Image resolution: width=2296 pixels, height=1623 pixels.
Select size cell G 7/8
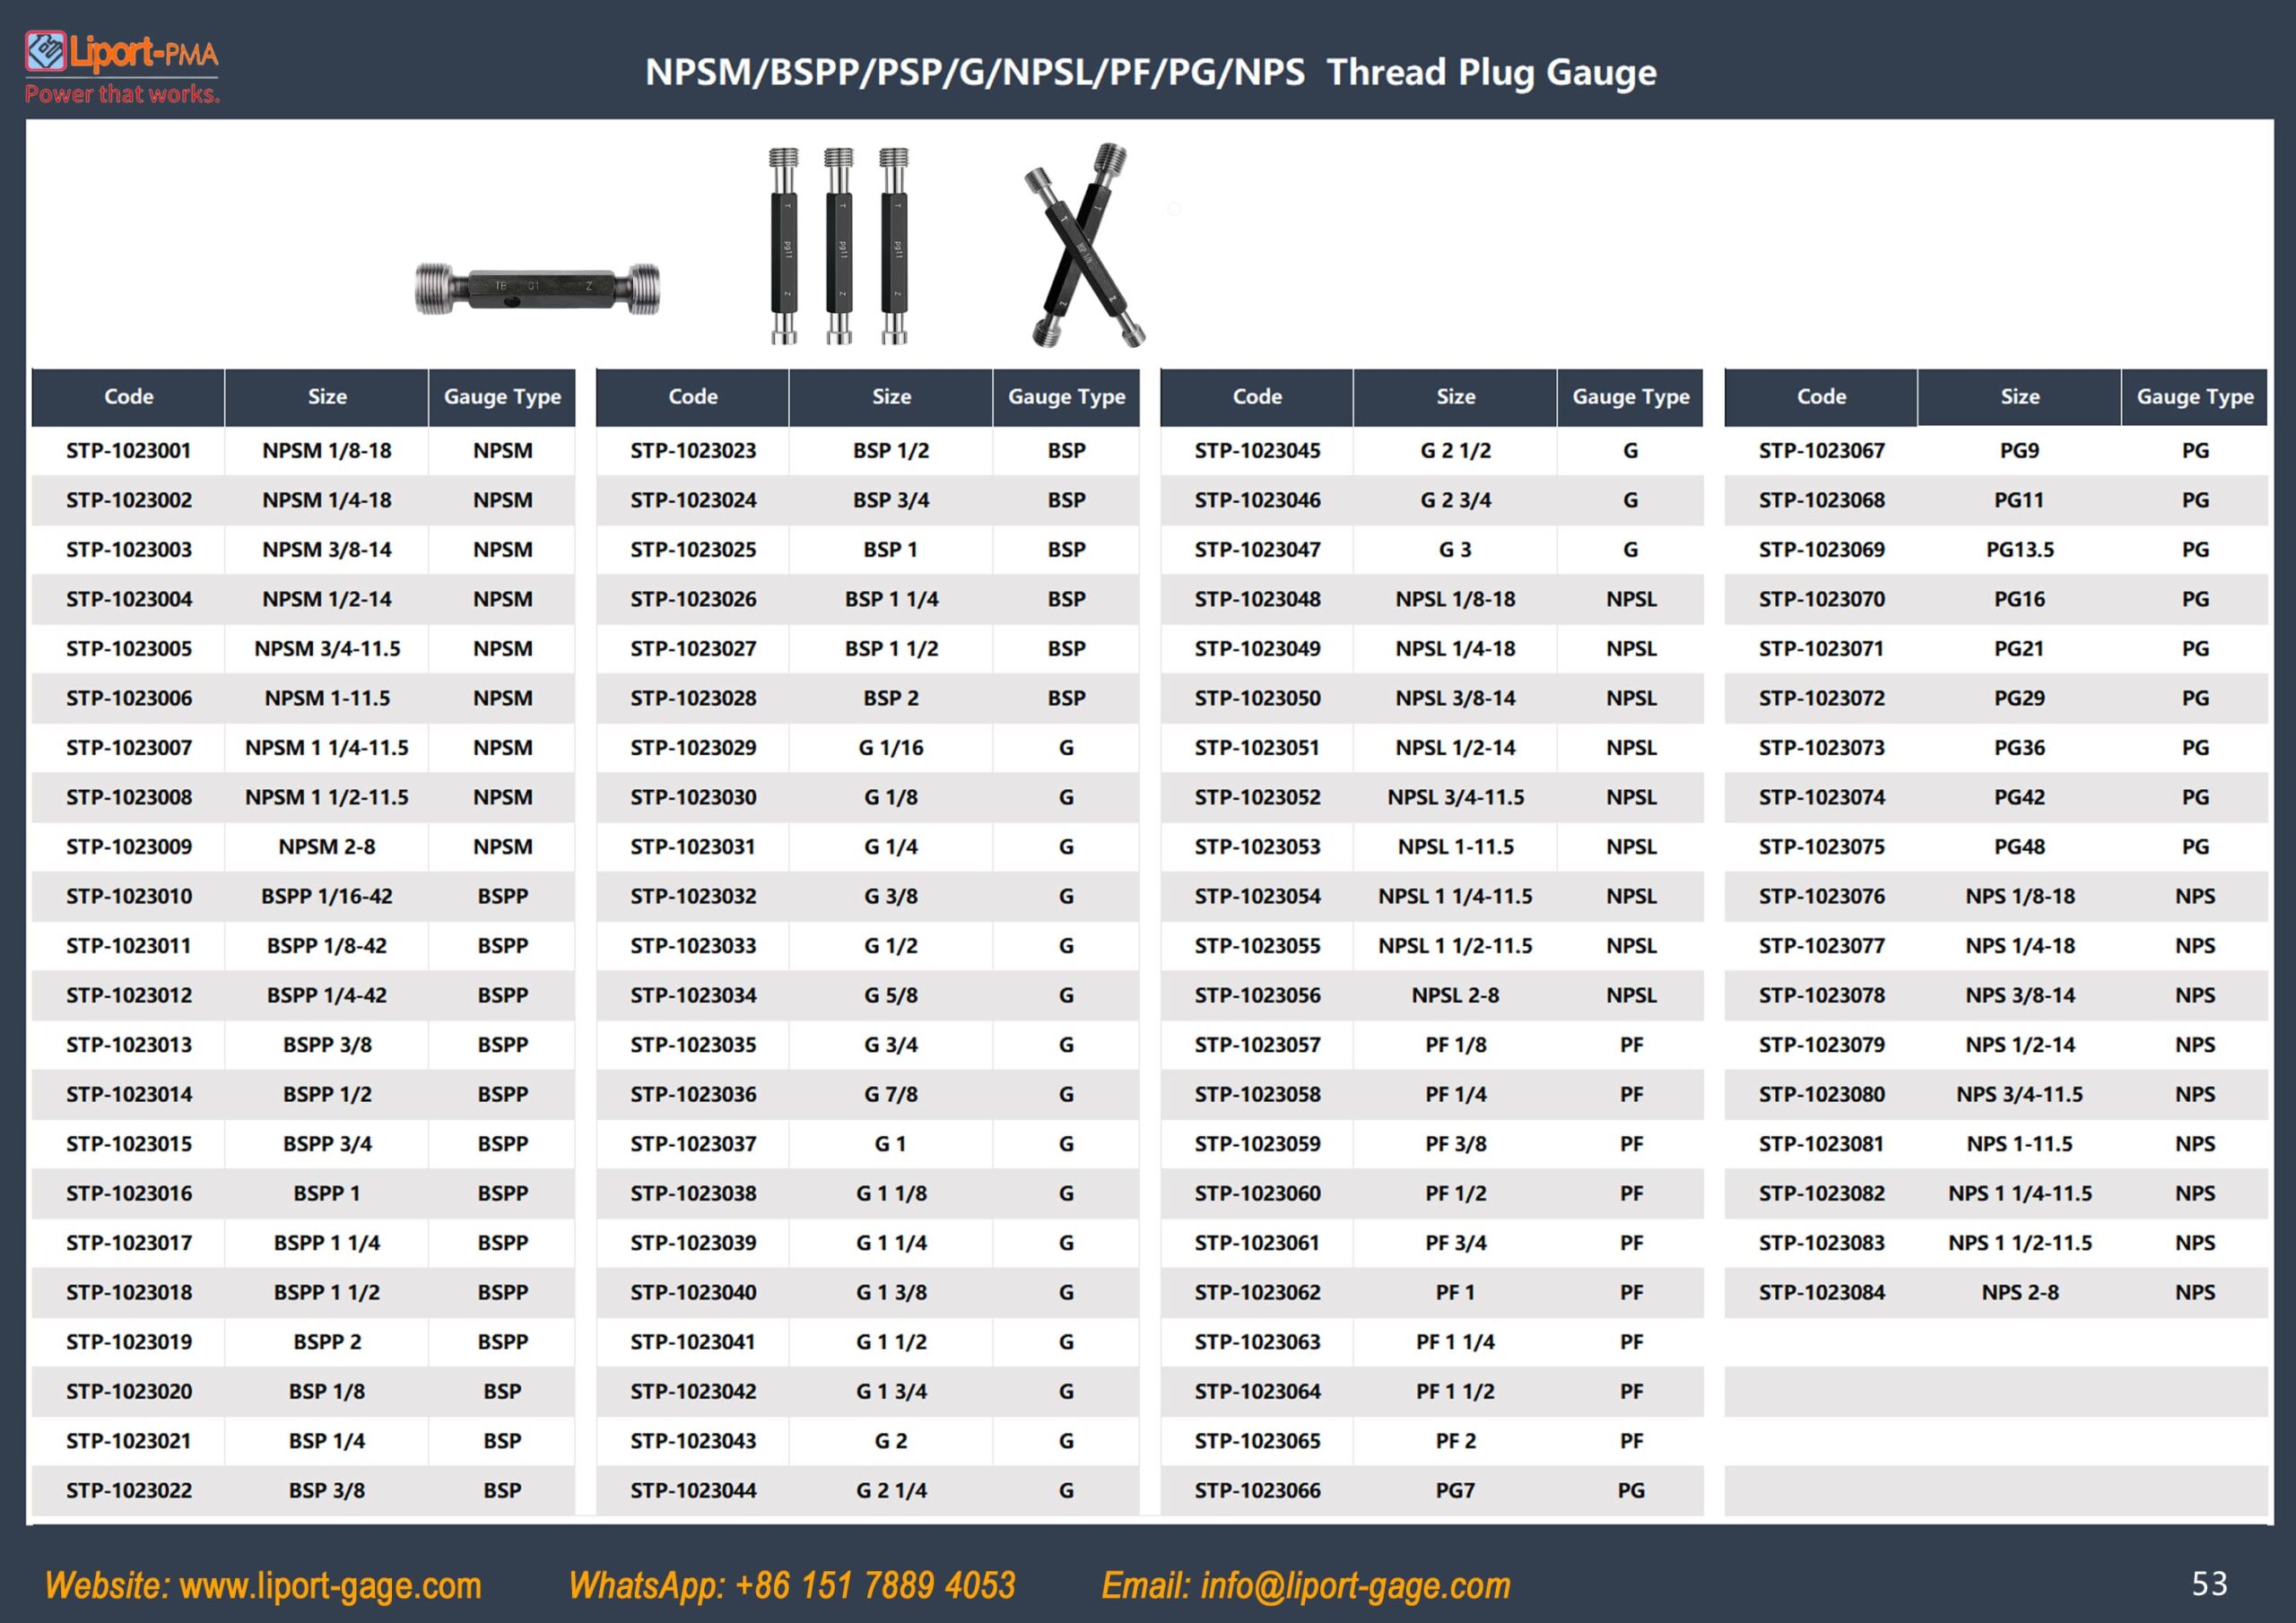(891, 1094)
